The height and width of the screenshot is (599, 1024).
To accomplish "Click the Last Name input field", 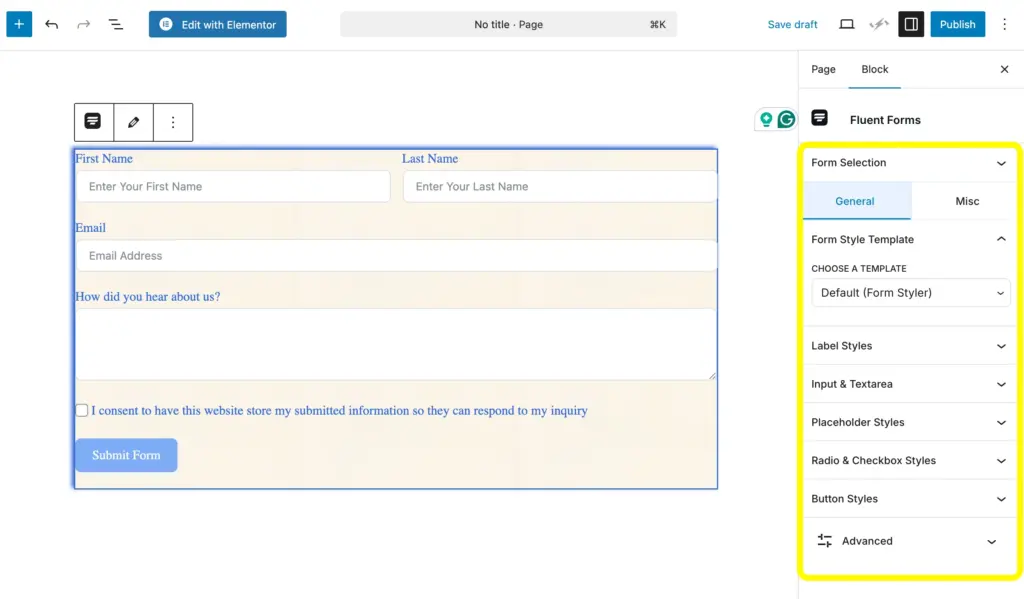I will pos(560,186).
